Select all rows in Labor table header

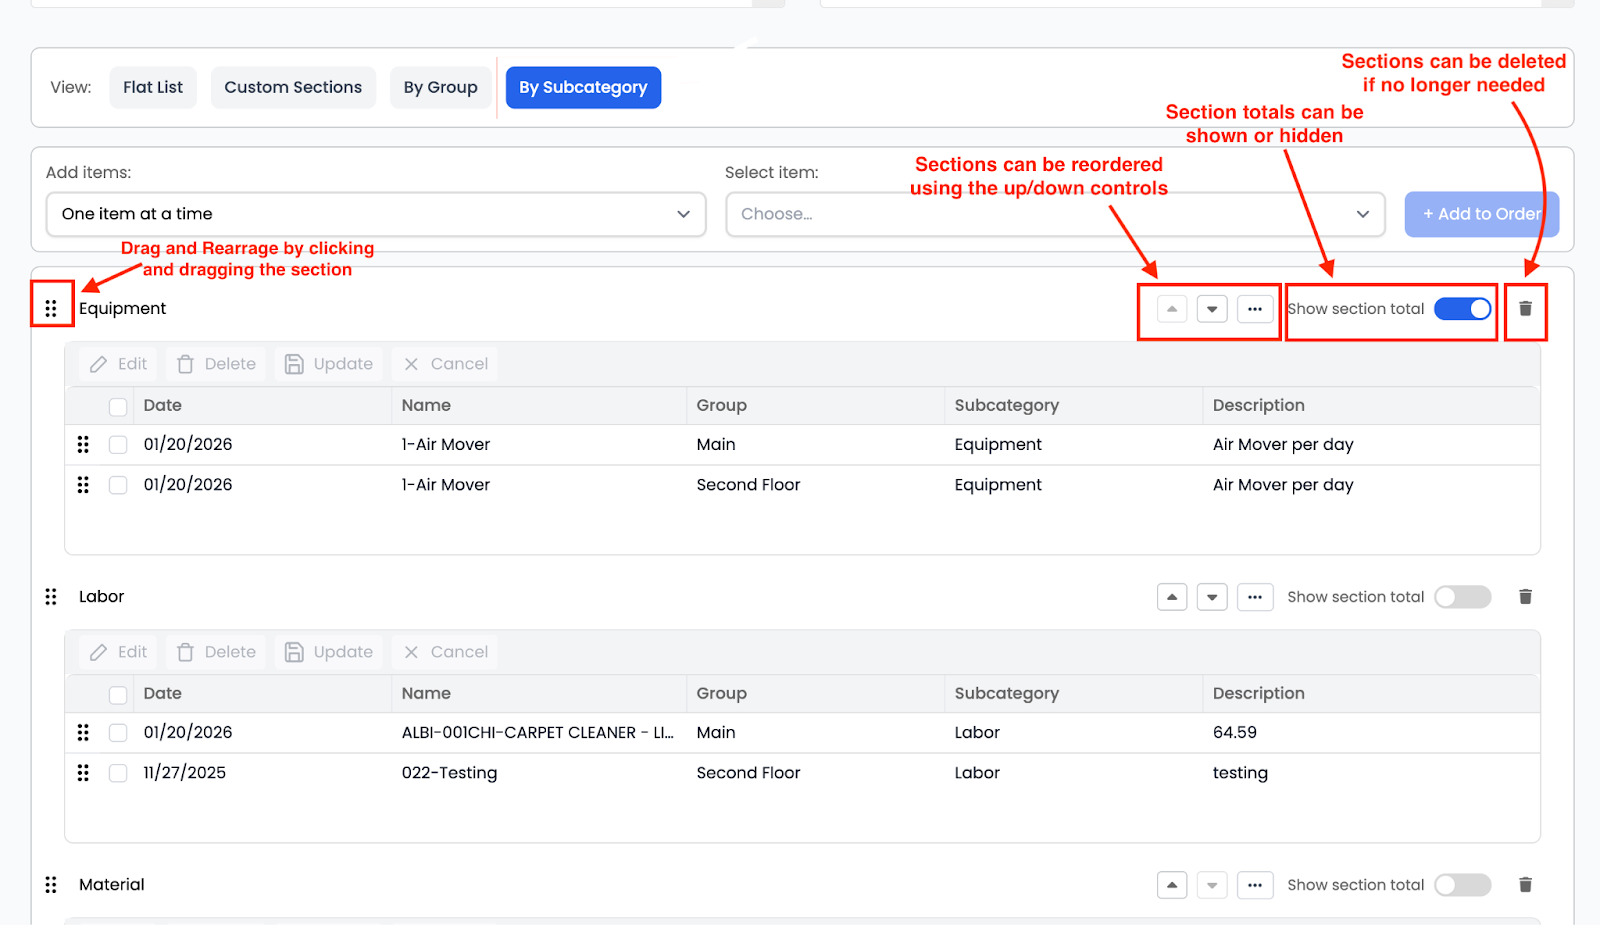[118, 694]
